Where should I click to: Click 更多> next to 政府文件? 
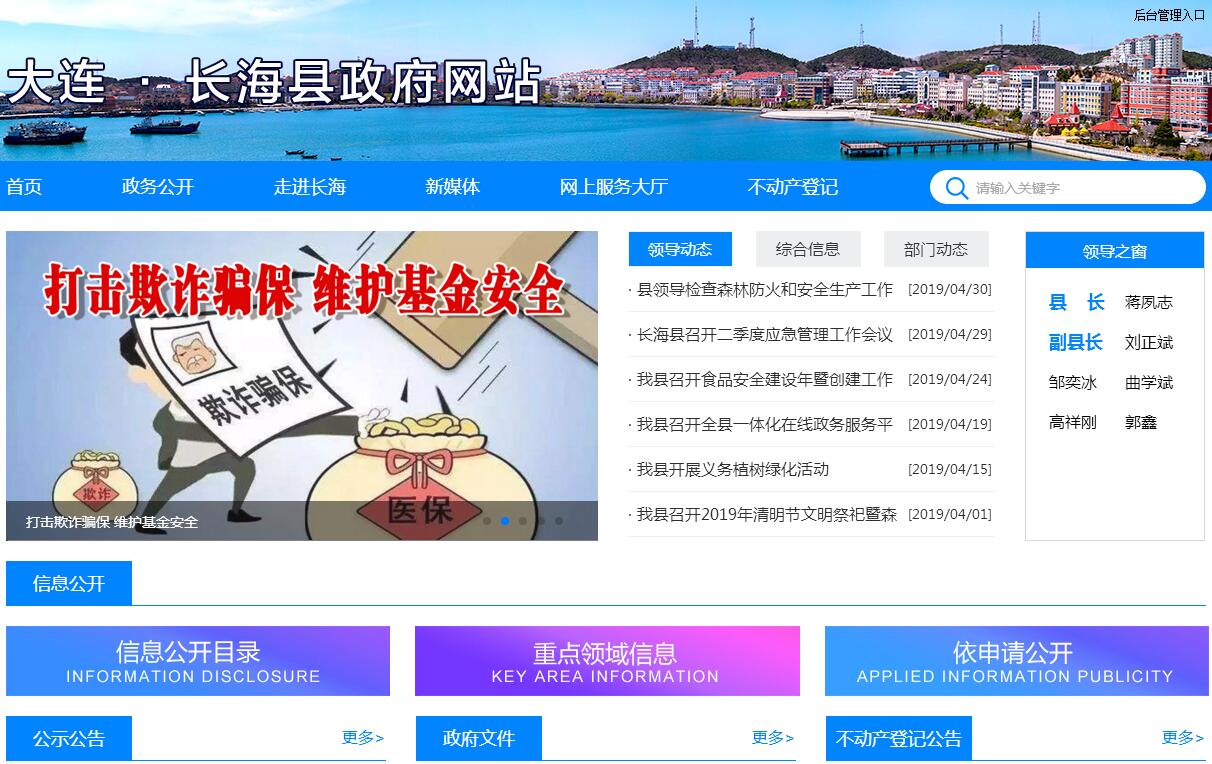[x=773, y=737]
